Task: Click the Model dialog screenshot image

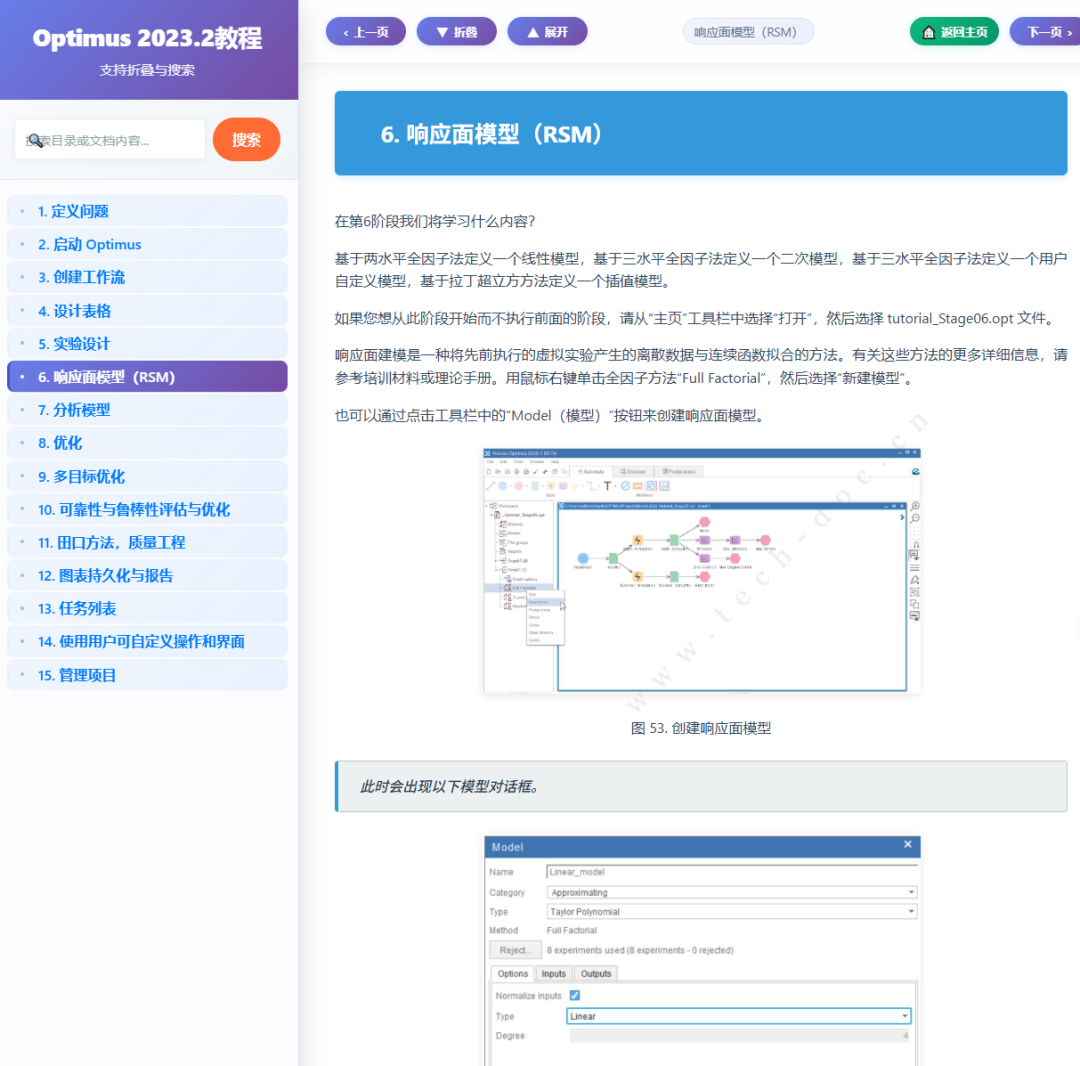Action: (x=702, y=951)
